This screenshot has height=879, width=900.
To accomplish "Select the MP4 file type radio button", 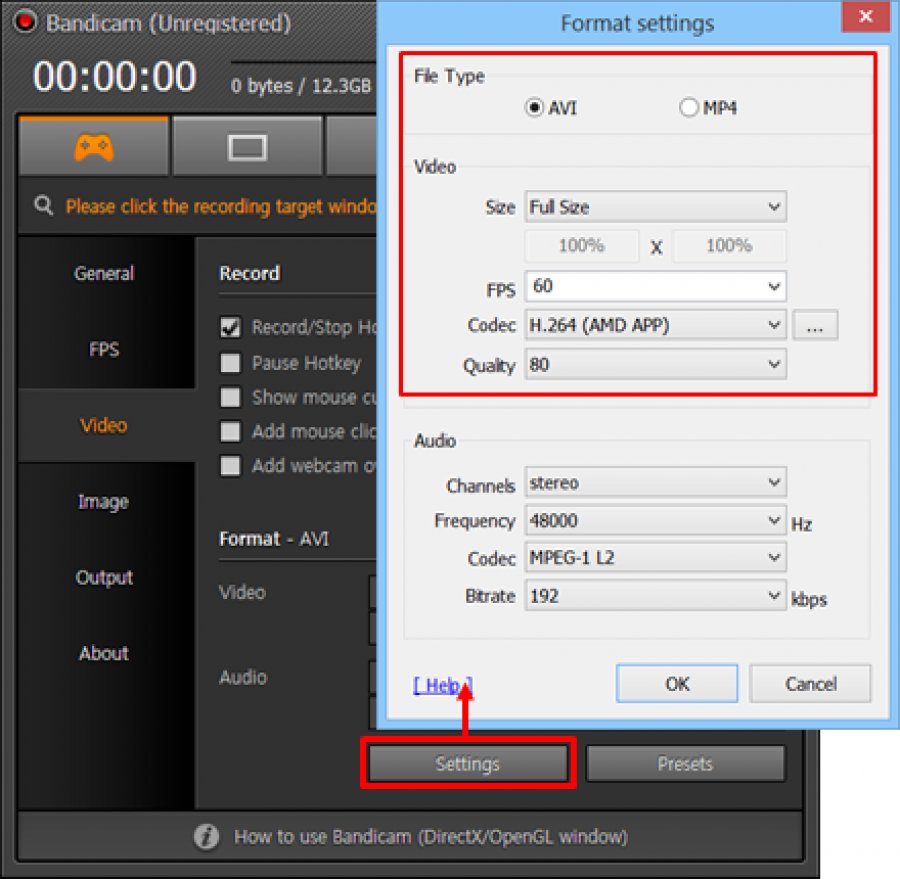I will pos(689,108).
